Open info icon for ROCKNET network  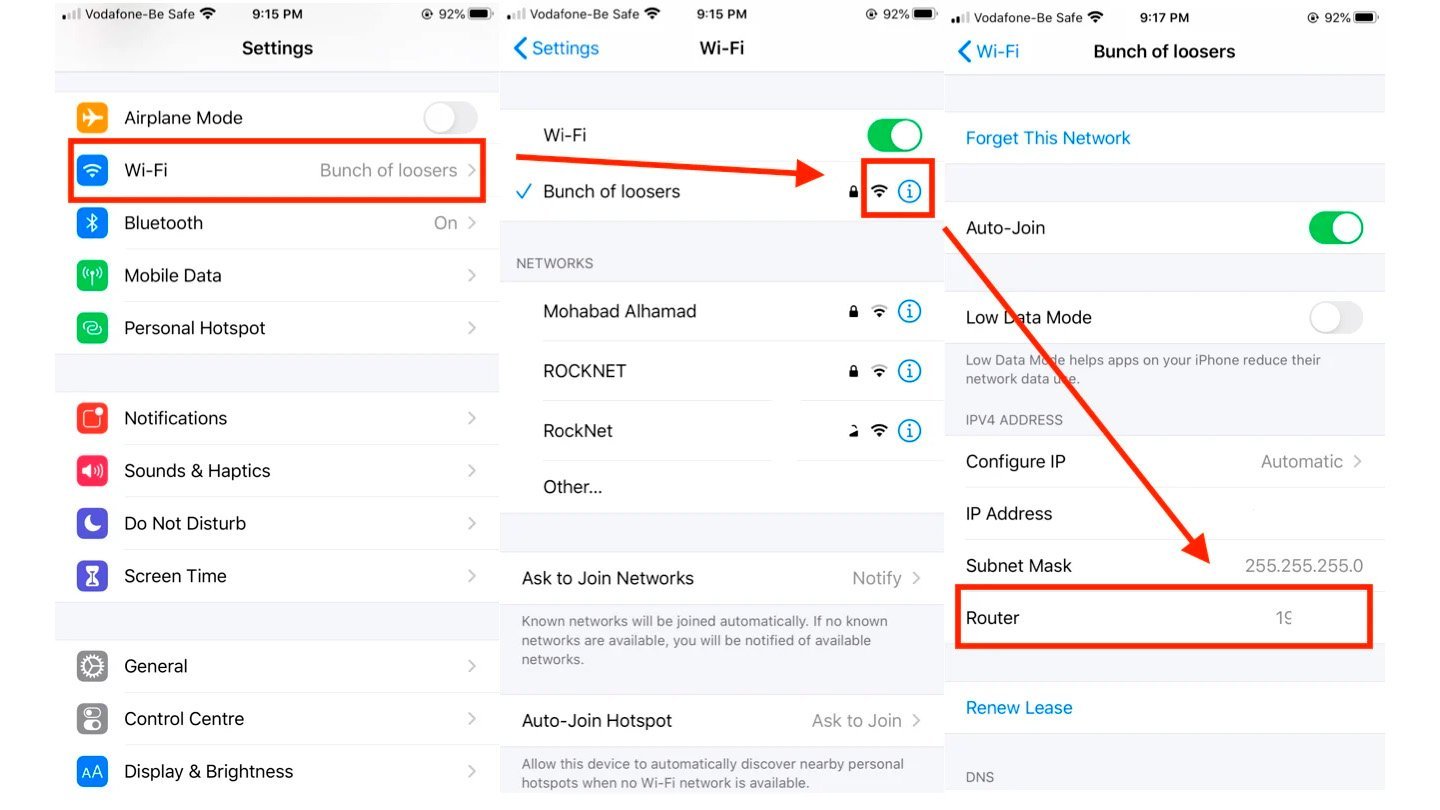[x=909, y=371]
